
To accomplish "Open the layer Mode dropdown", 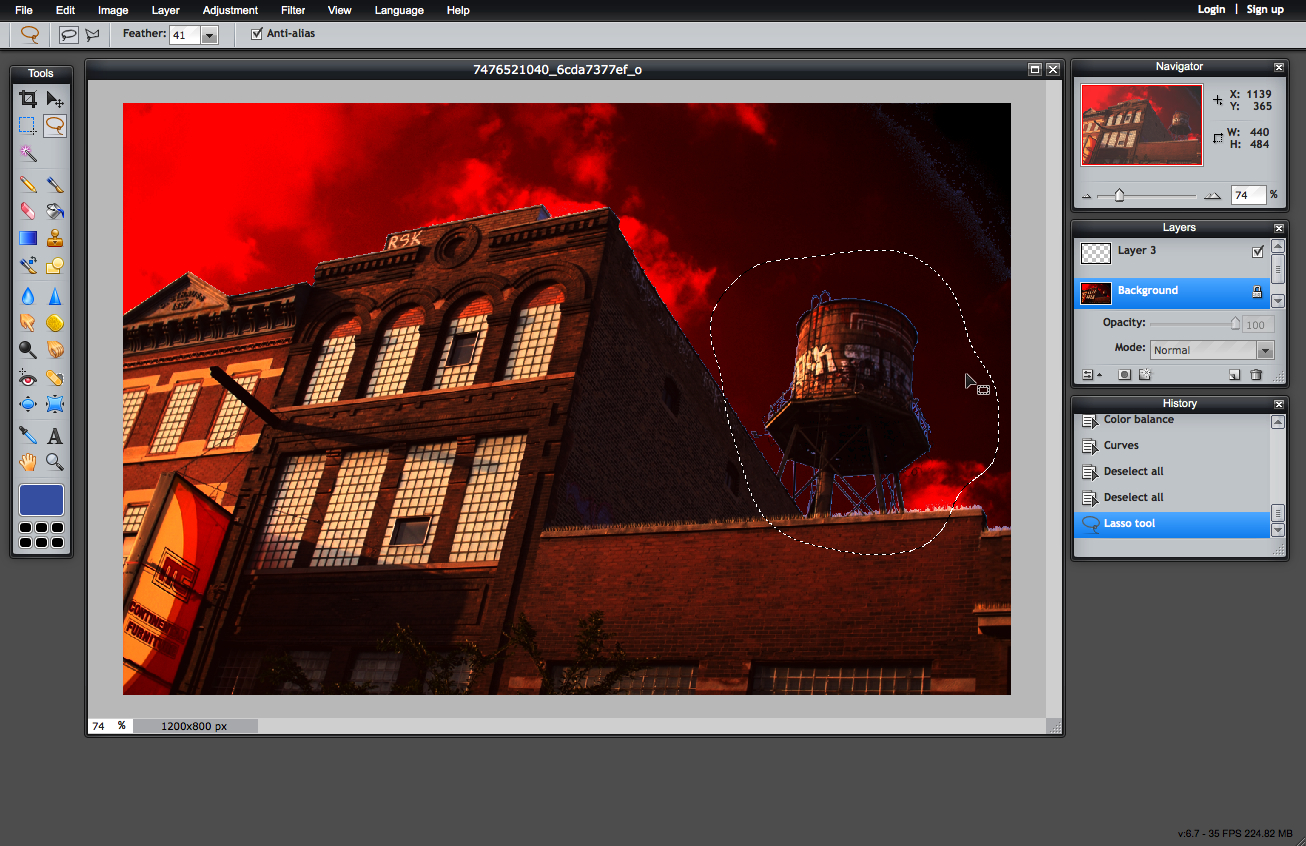I will [x=1212, y=350].
